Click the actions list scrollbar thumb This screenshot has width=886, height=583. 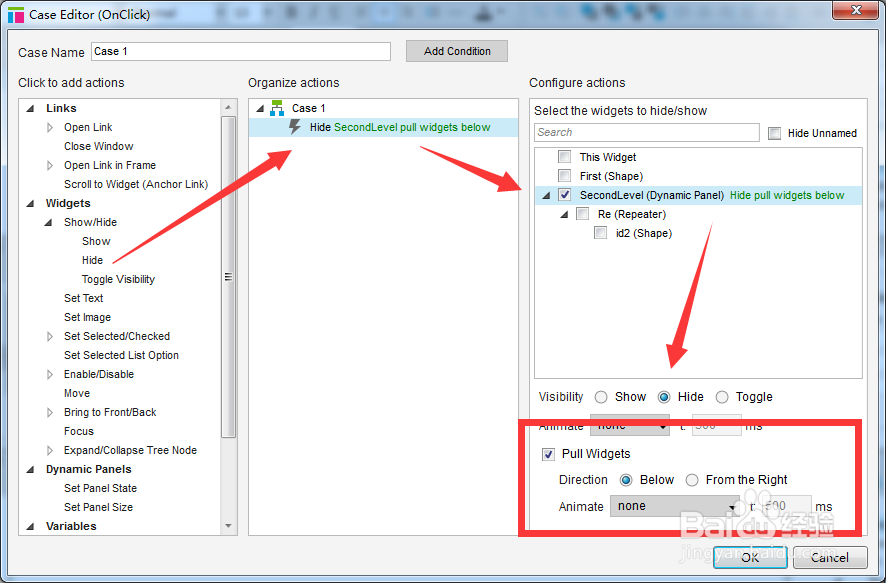click(x=228, y=277)
